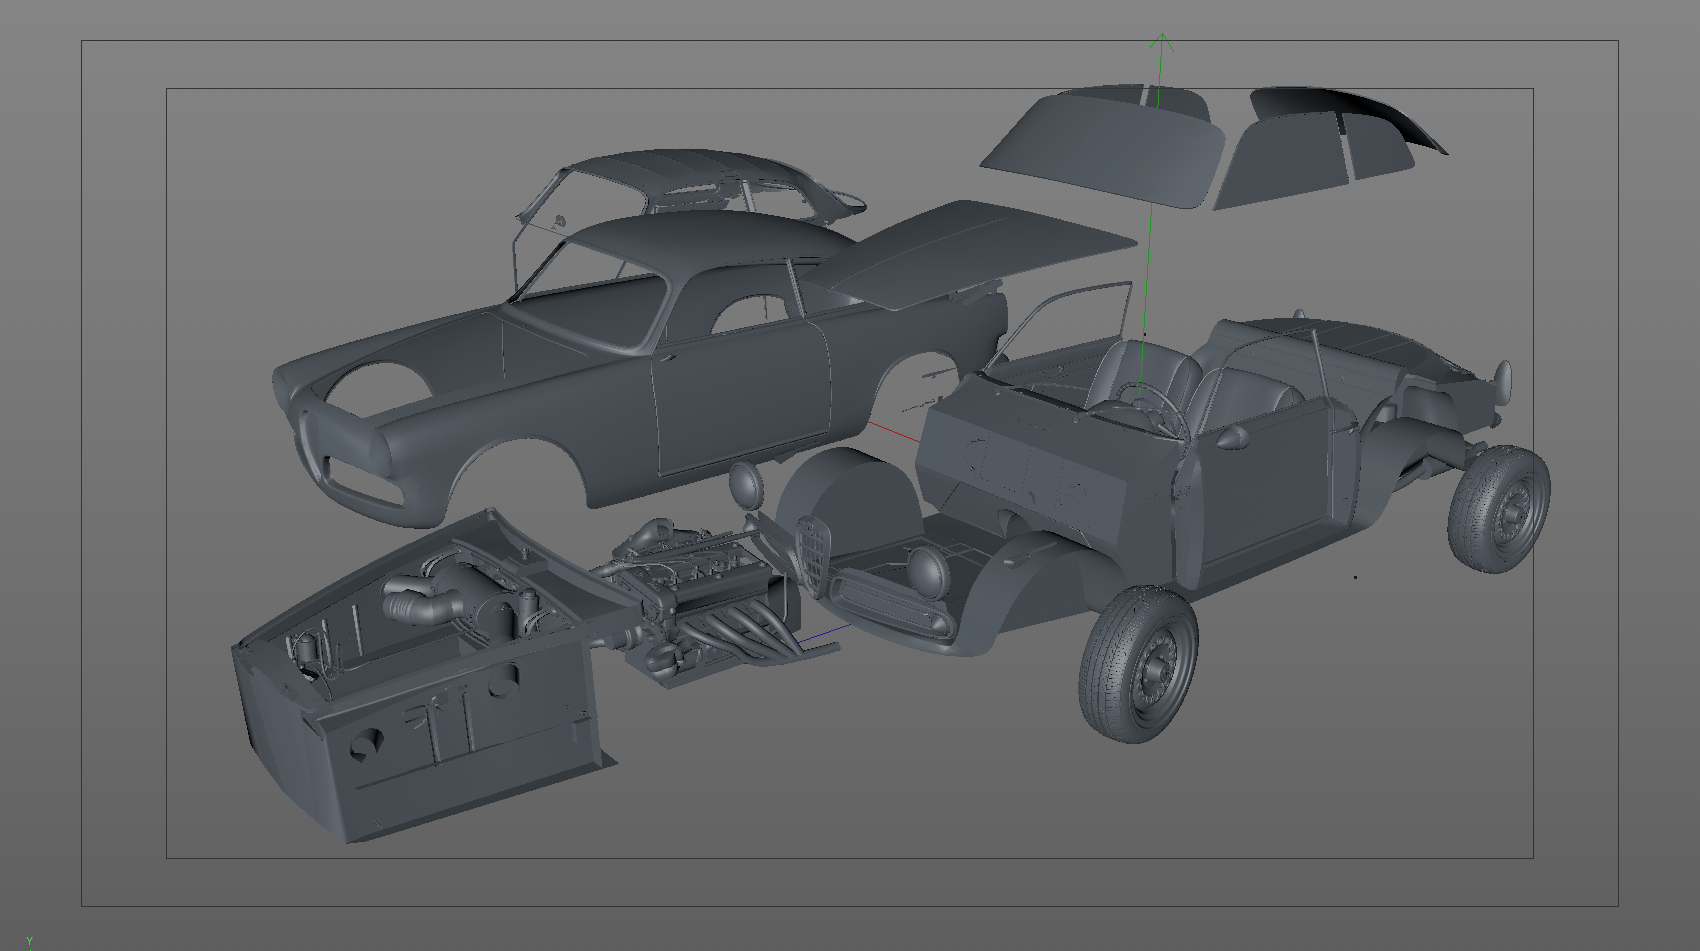This screenshot has width=1700, height=951.
Task: Select the separated roof frame piece
Action: (690, 185)
